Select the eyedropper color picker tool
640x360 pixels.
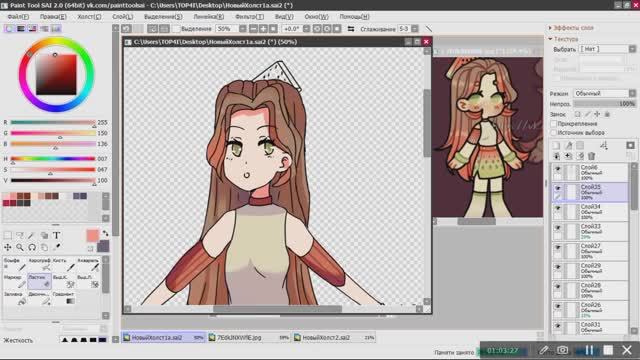(x=57, y=247)
